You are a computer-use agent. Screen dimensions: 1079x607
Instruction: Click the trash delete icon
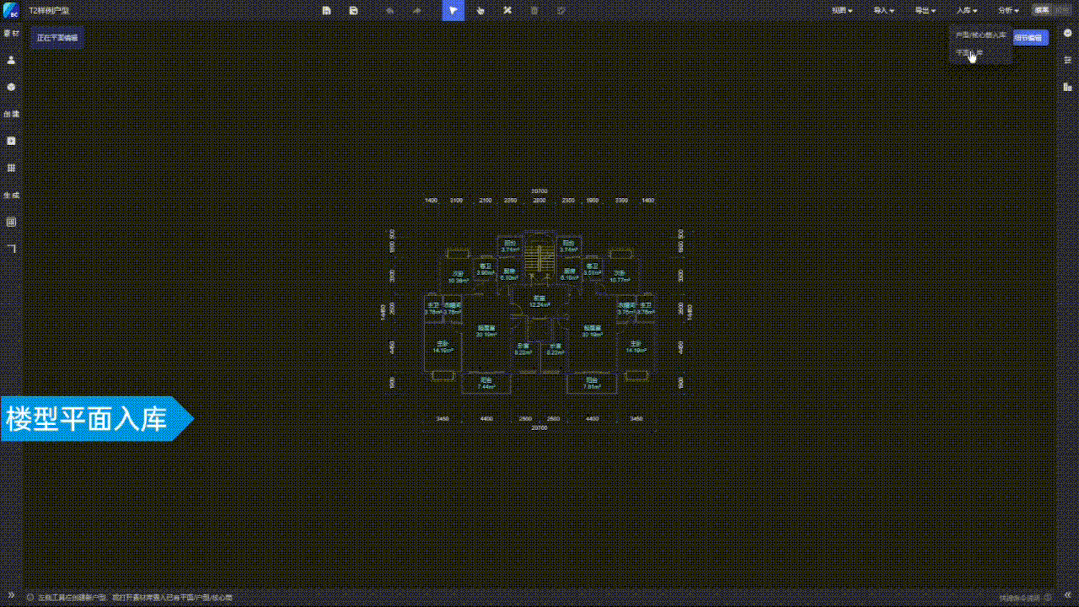534,10
